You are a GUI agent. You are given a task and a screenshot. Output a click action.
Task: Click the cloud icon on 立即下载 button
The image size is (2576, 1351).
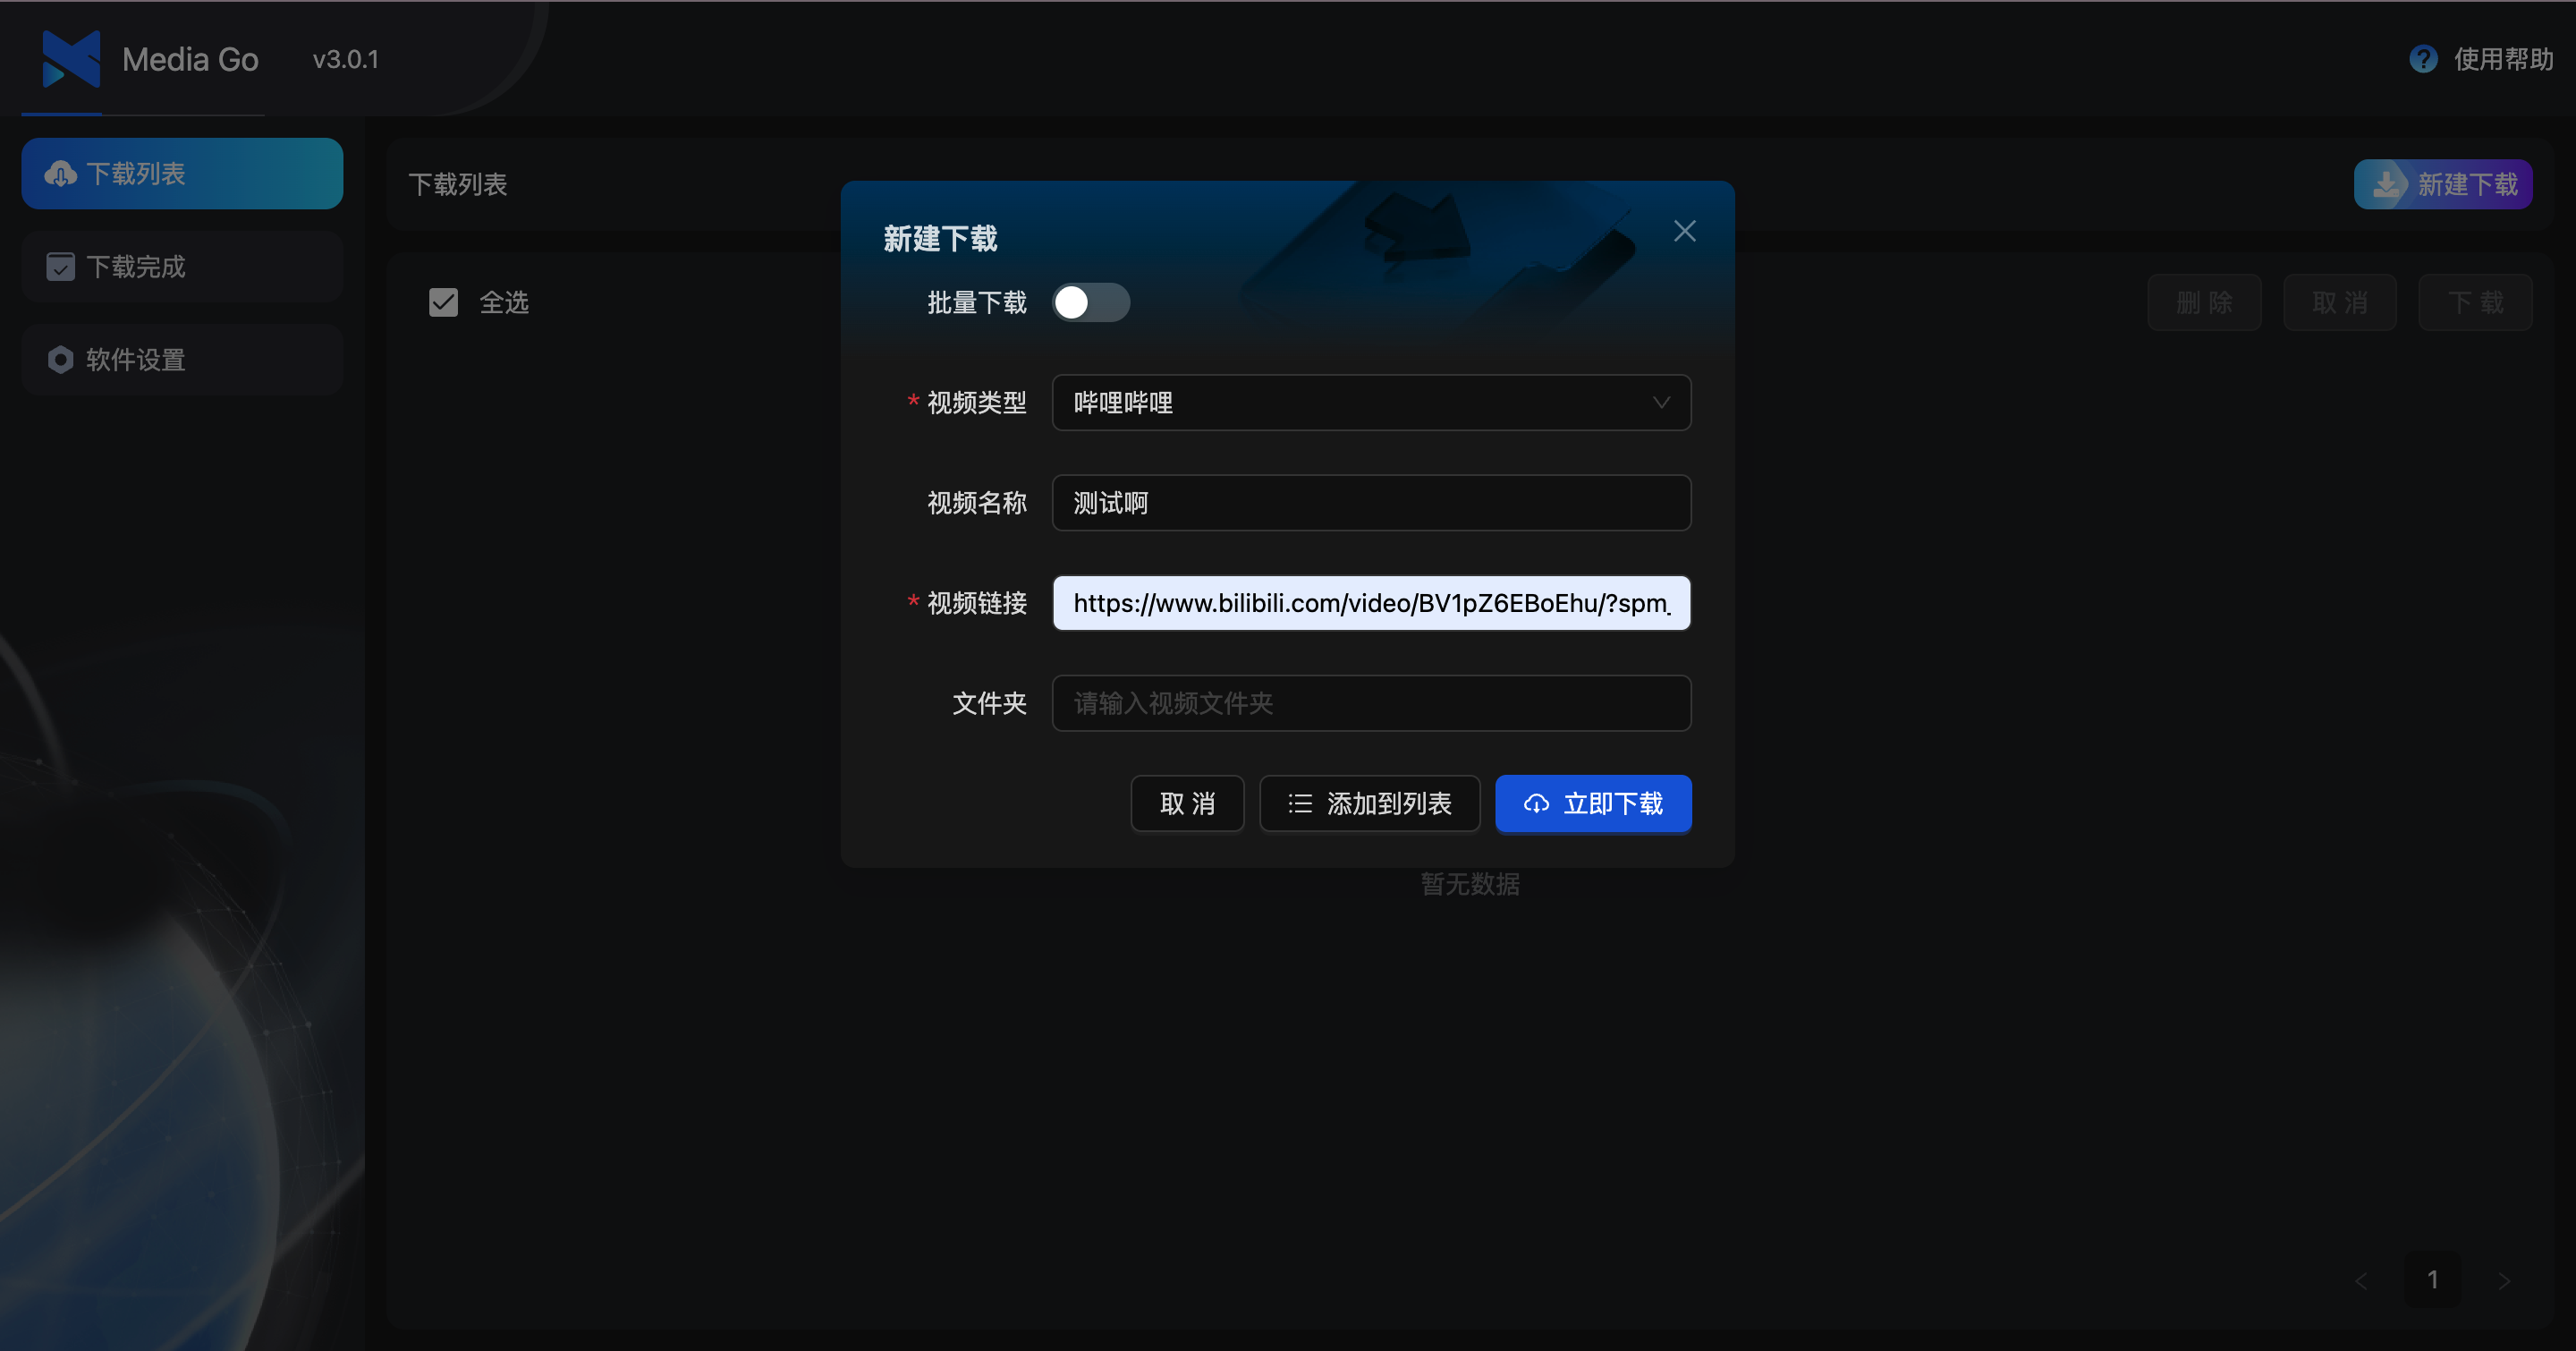(1536, 803)
